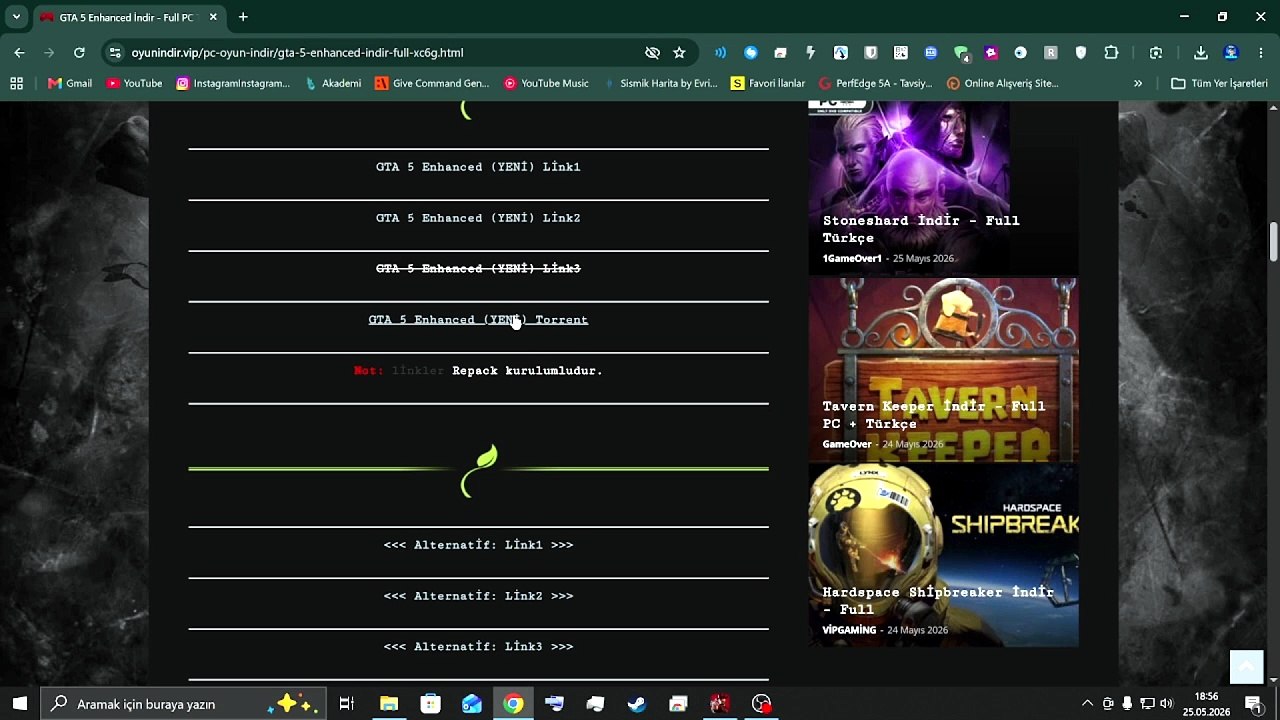
Task: Reload the current page
Action: pyautogui.click(x=79, y=53)
